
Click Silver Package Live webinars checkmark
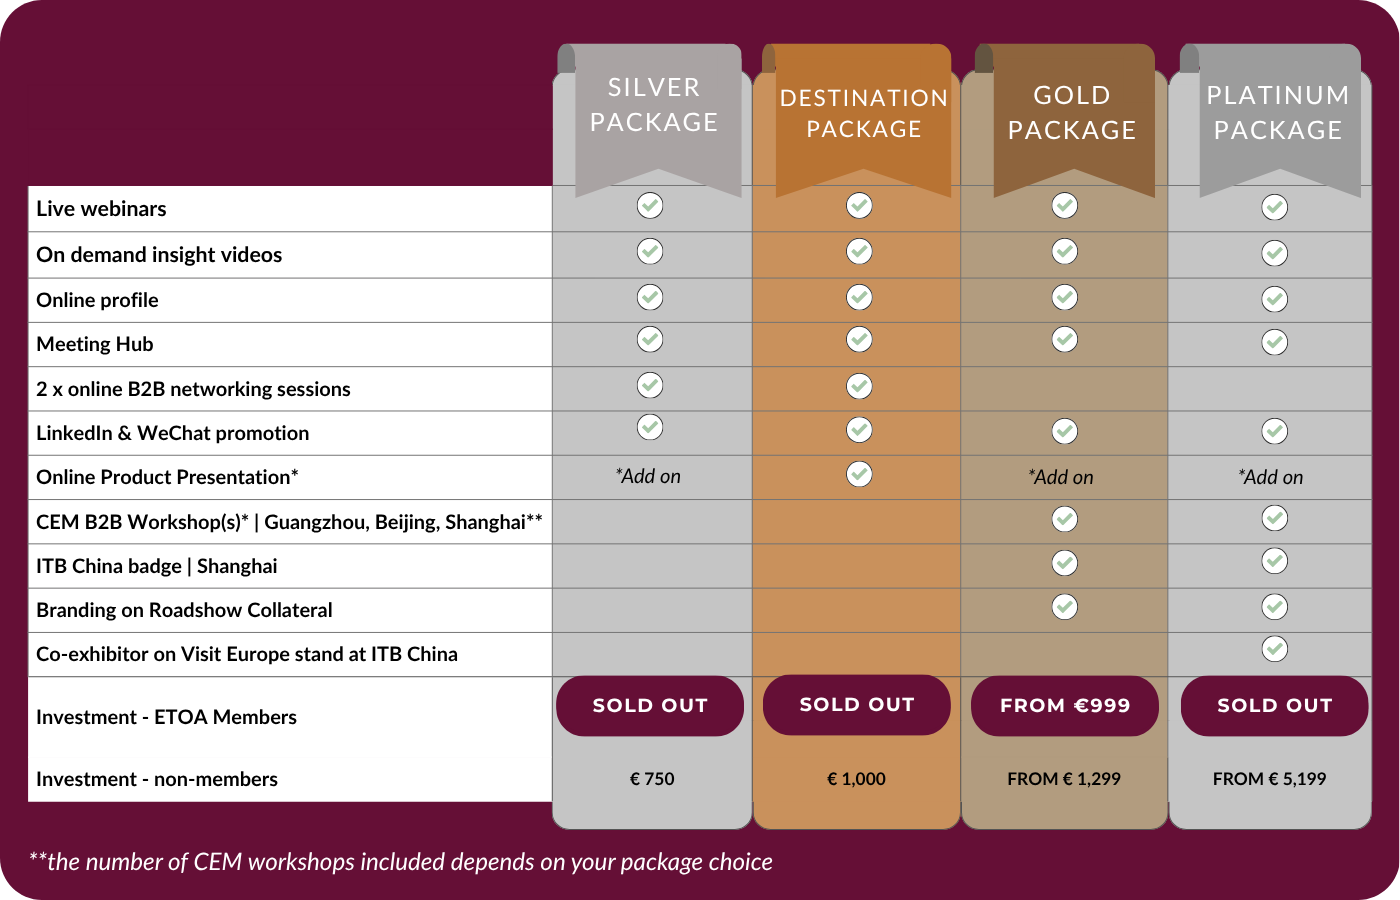click(650, 206)
